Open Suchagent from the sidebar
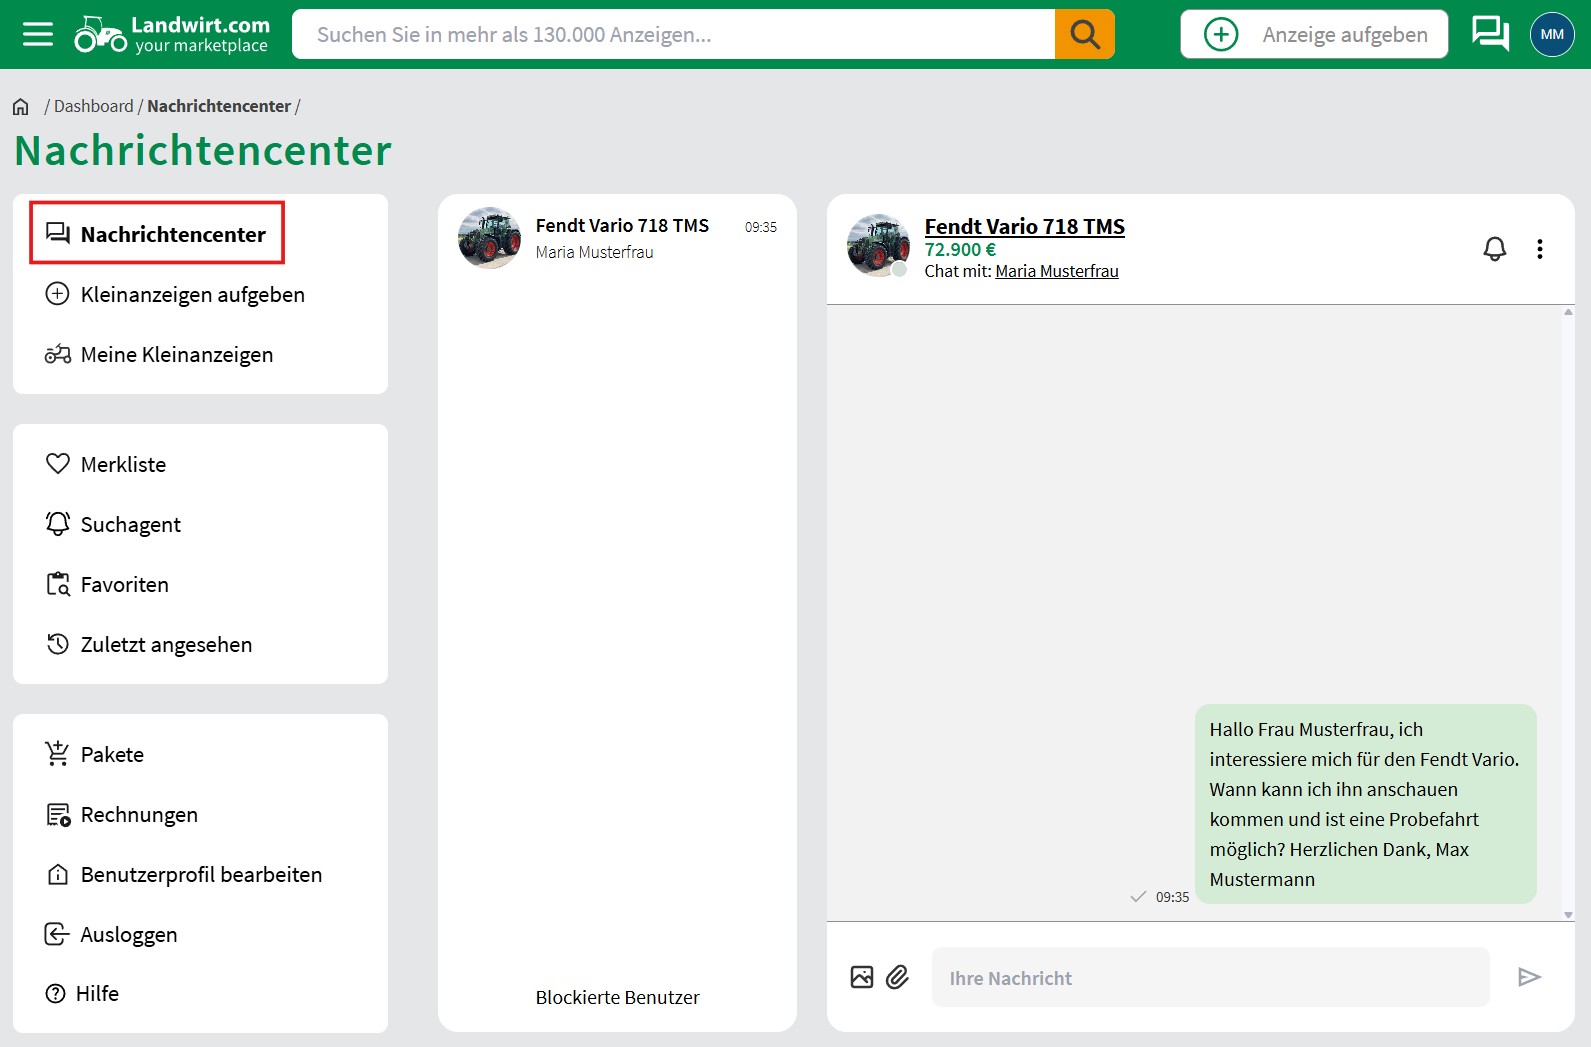 [130, 524]
